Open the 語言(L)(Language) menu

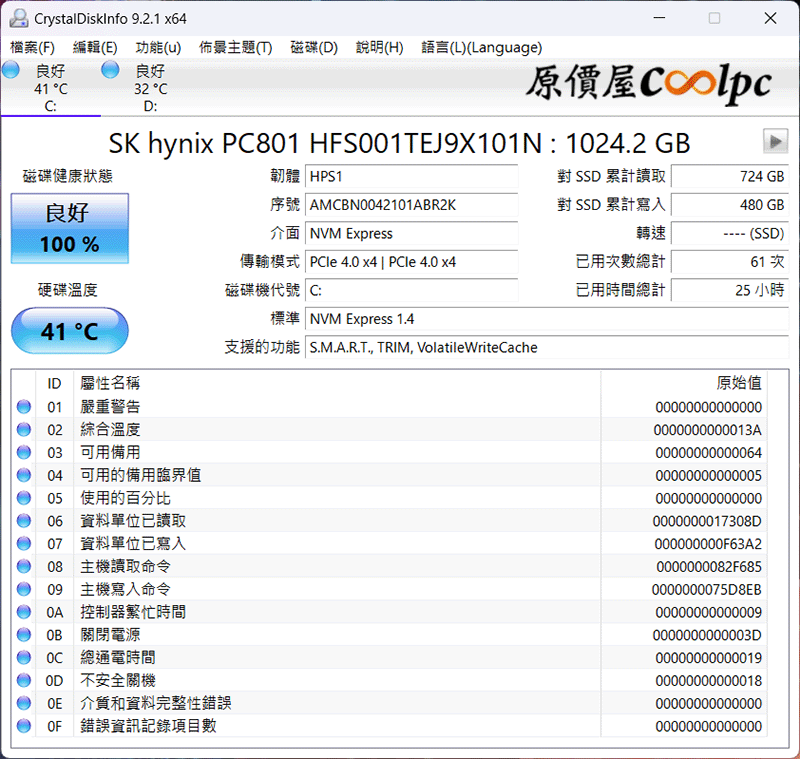pos(482,47)
